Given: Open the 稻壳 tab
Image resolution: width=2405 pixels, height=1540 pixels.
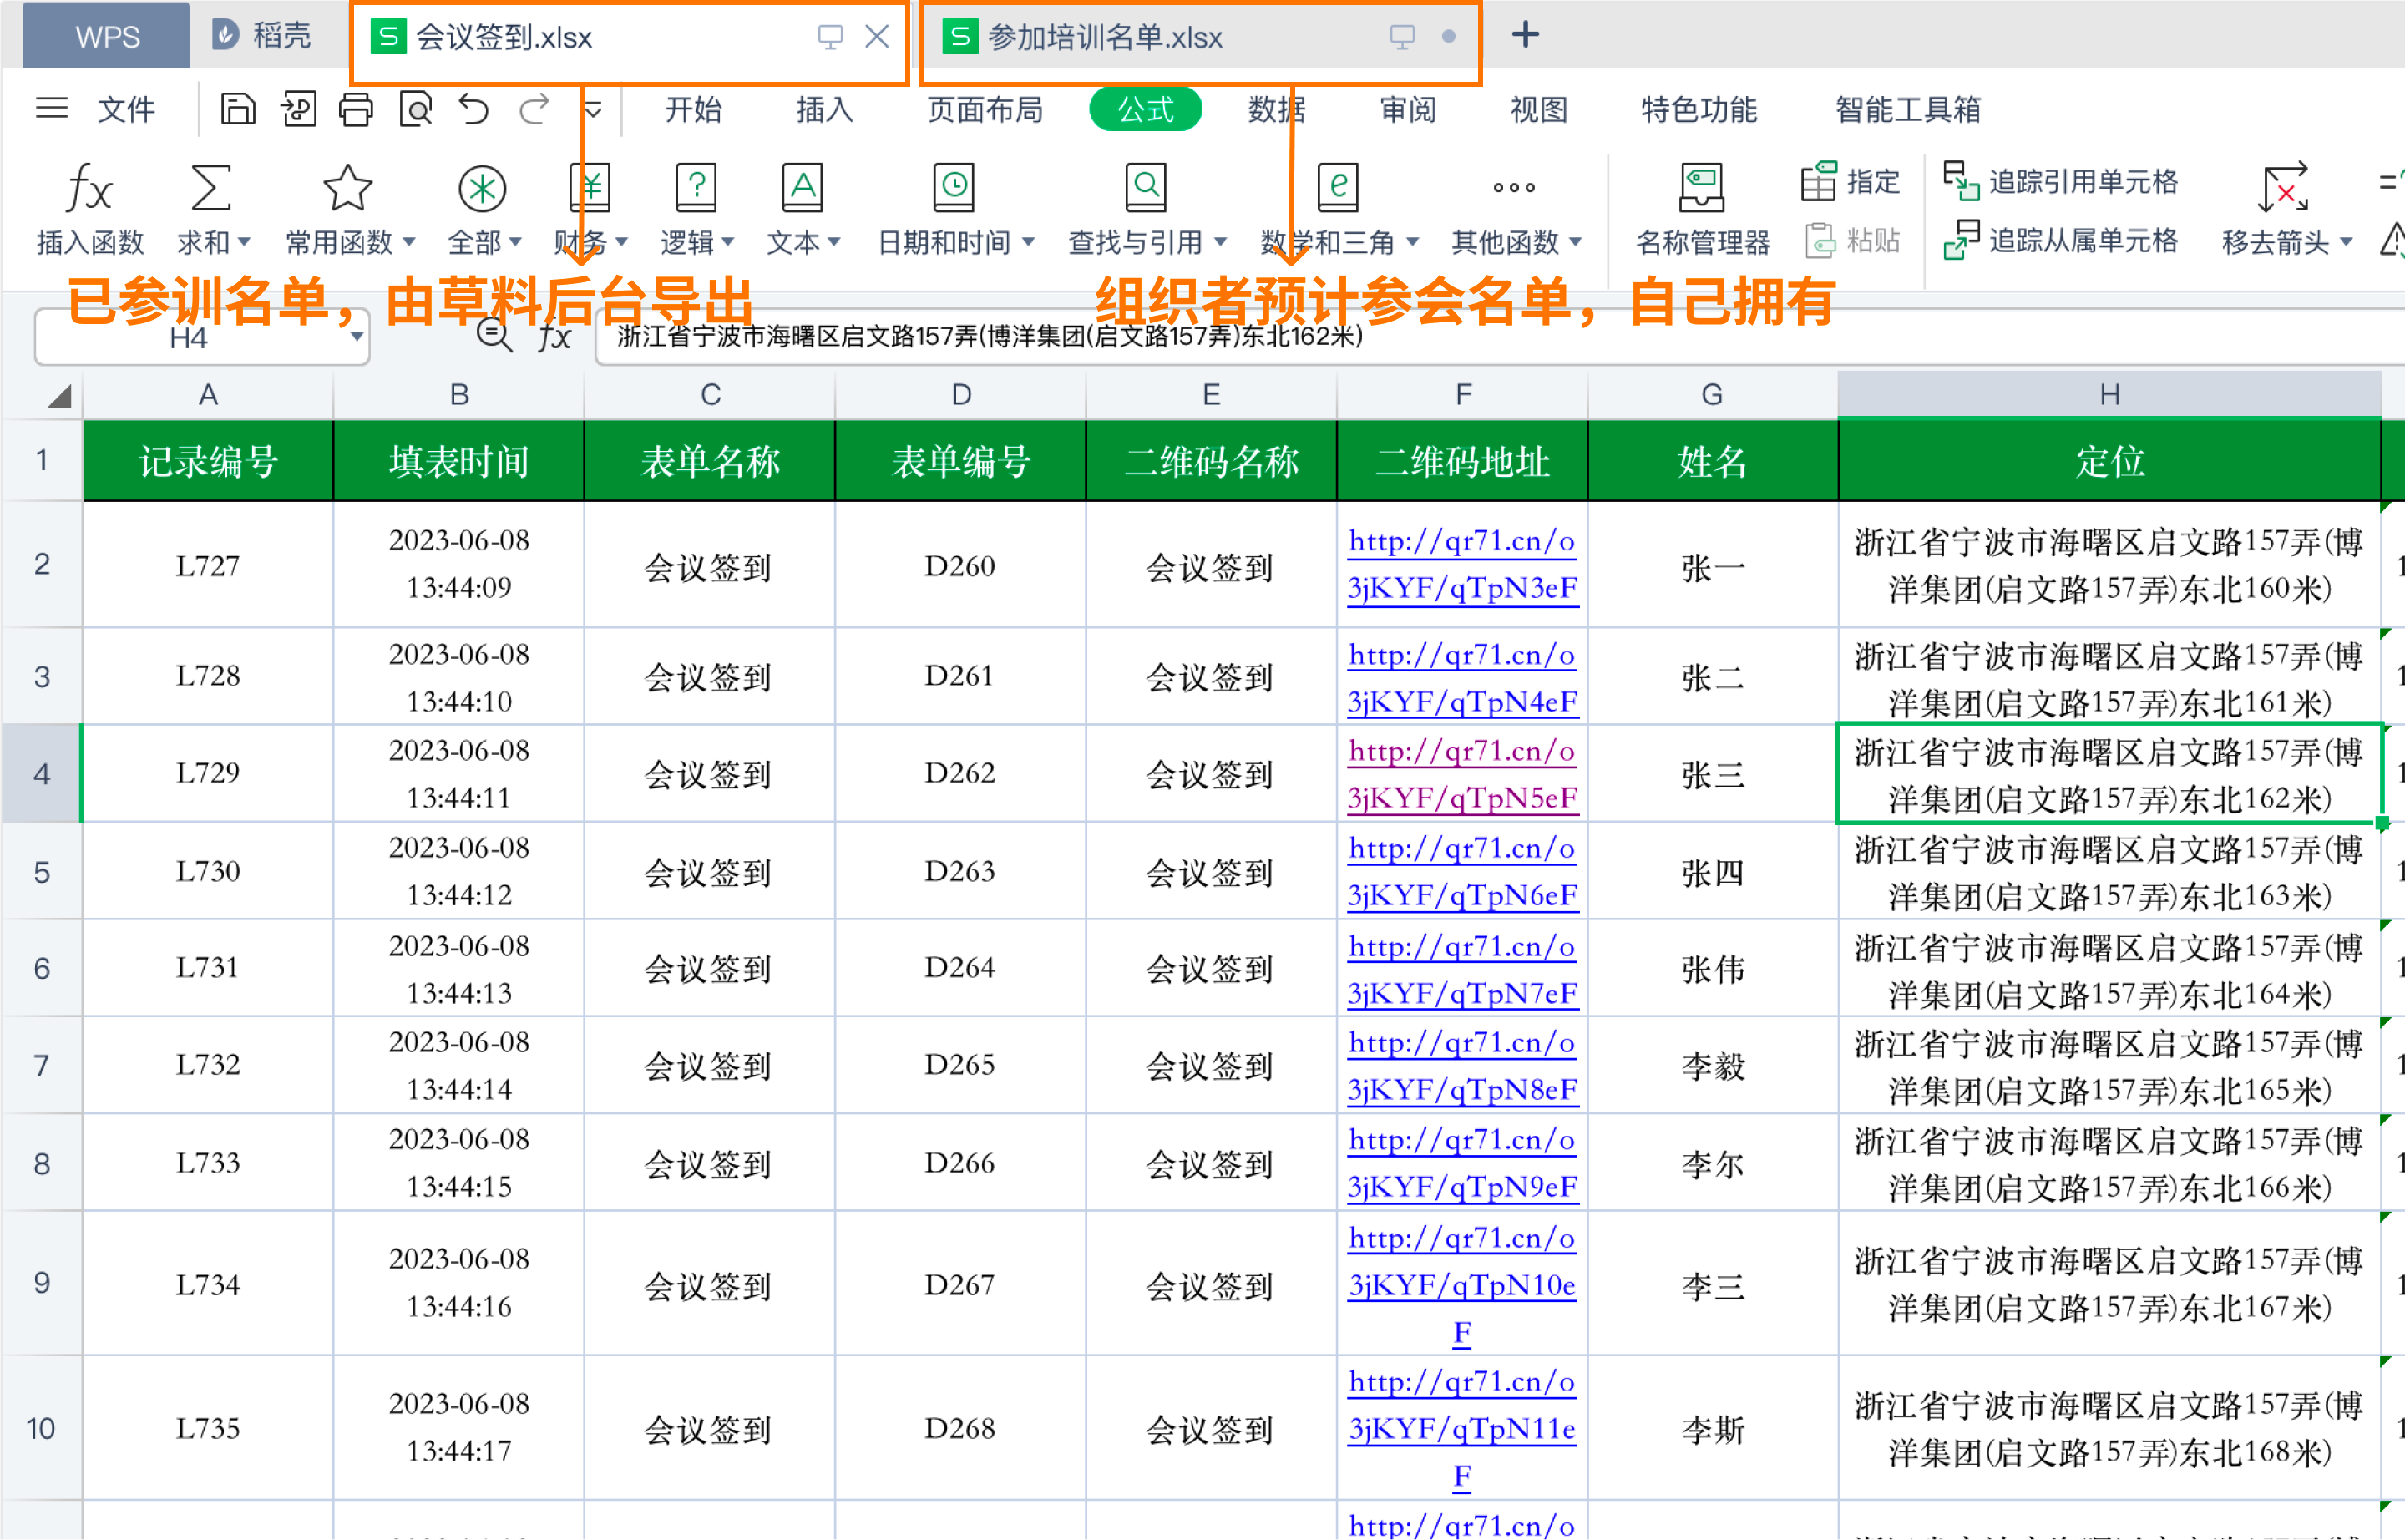Looking at the screenshot, I should pyautogui.click(x=263, y=36).
